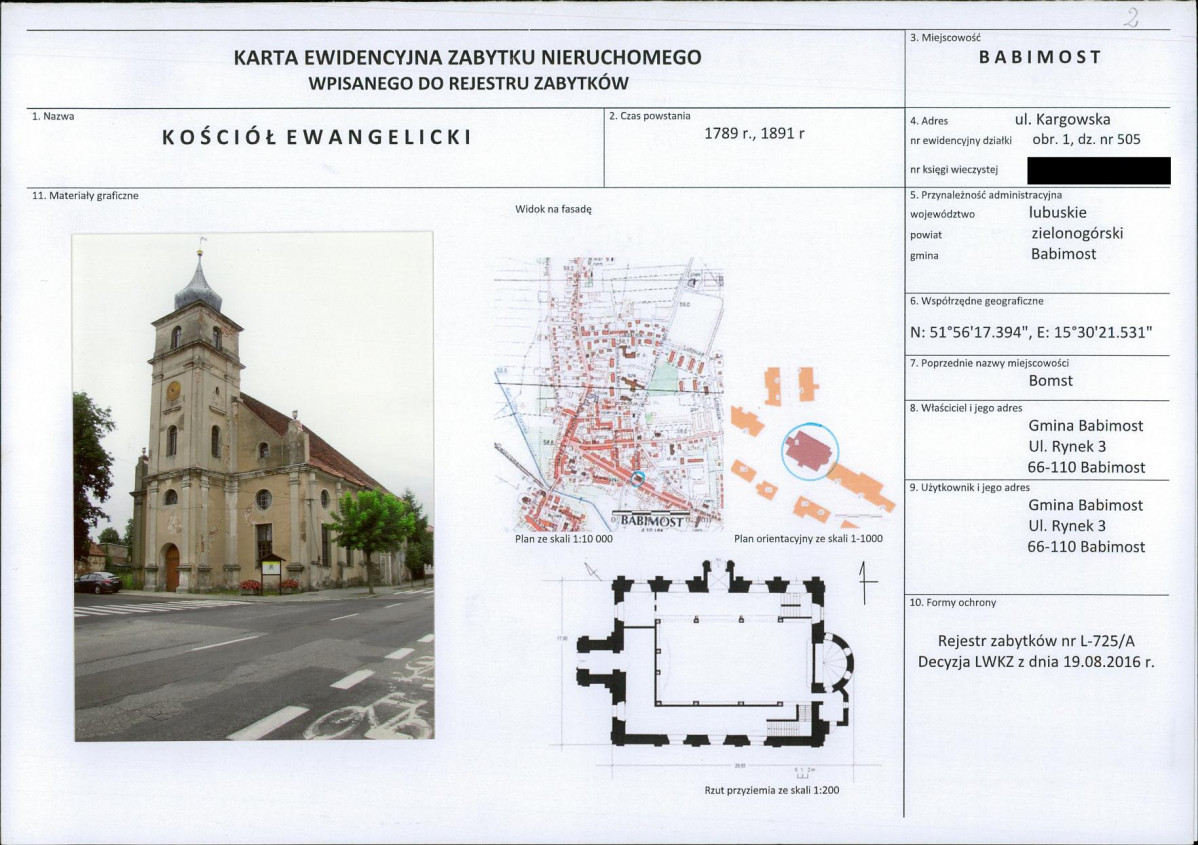This screenshot has width=1198, height=845.
Task: Click the label 8. Właściciel i jego adres
Action: click(x=966, y=408)
